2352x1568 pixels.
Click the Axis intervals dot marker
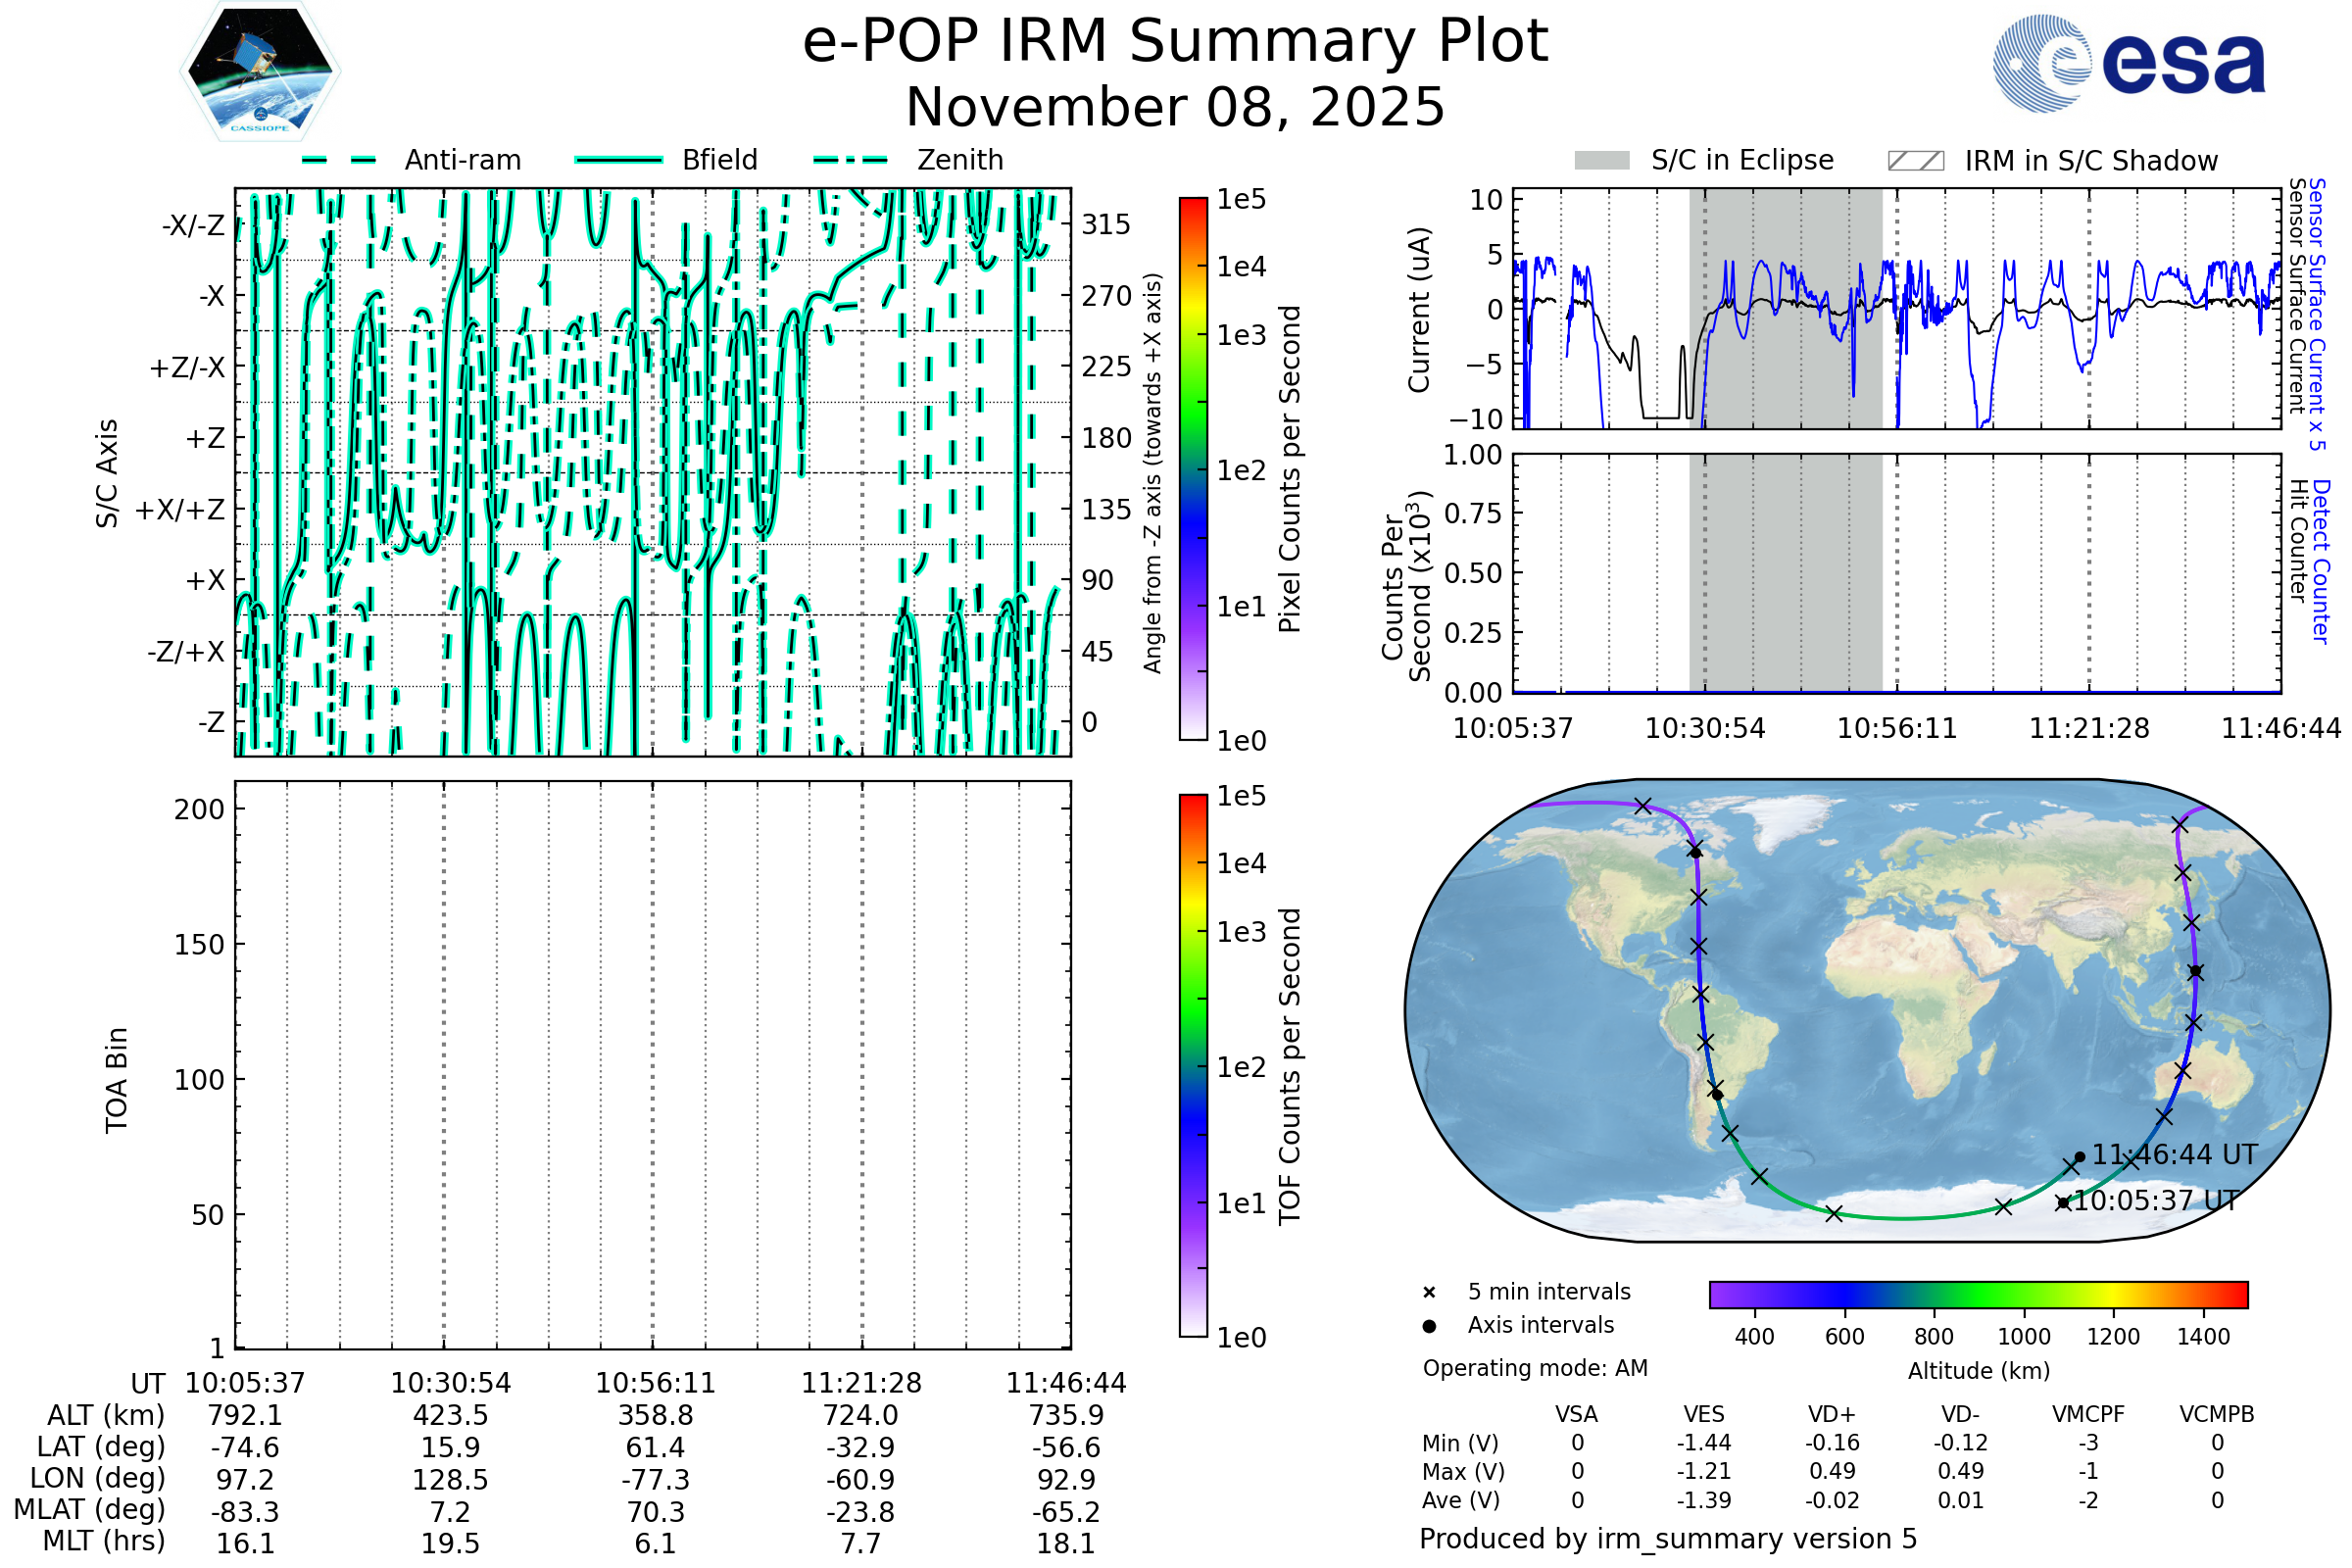(1429, 1326)
